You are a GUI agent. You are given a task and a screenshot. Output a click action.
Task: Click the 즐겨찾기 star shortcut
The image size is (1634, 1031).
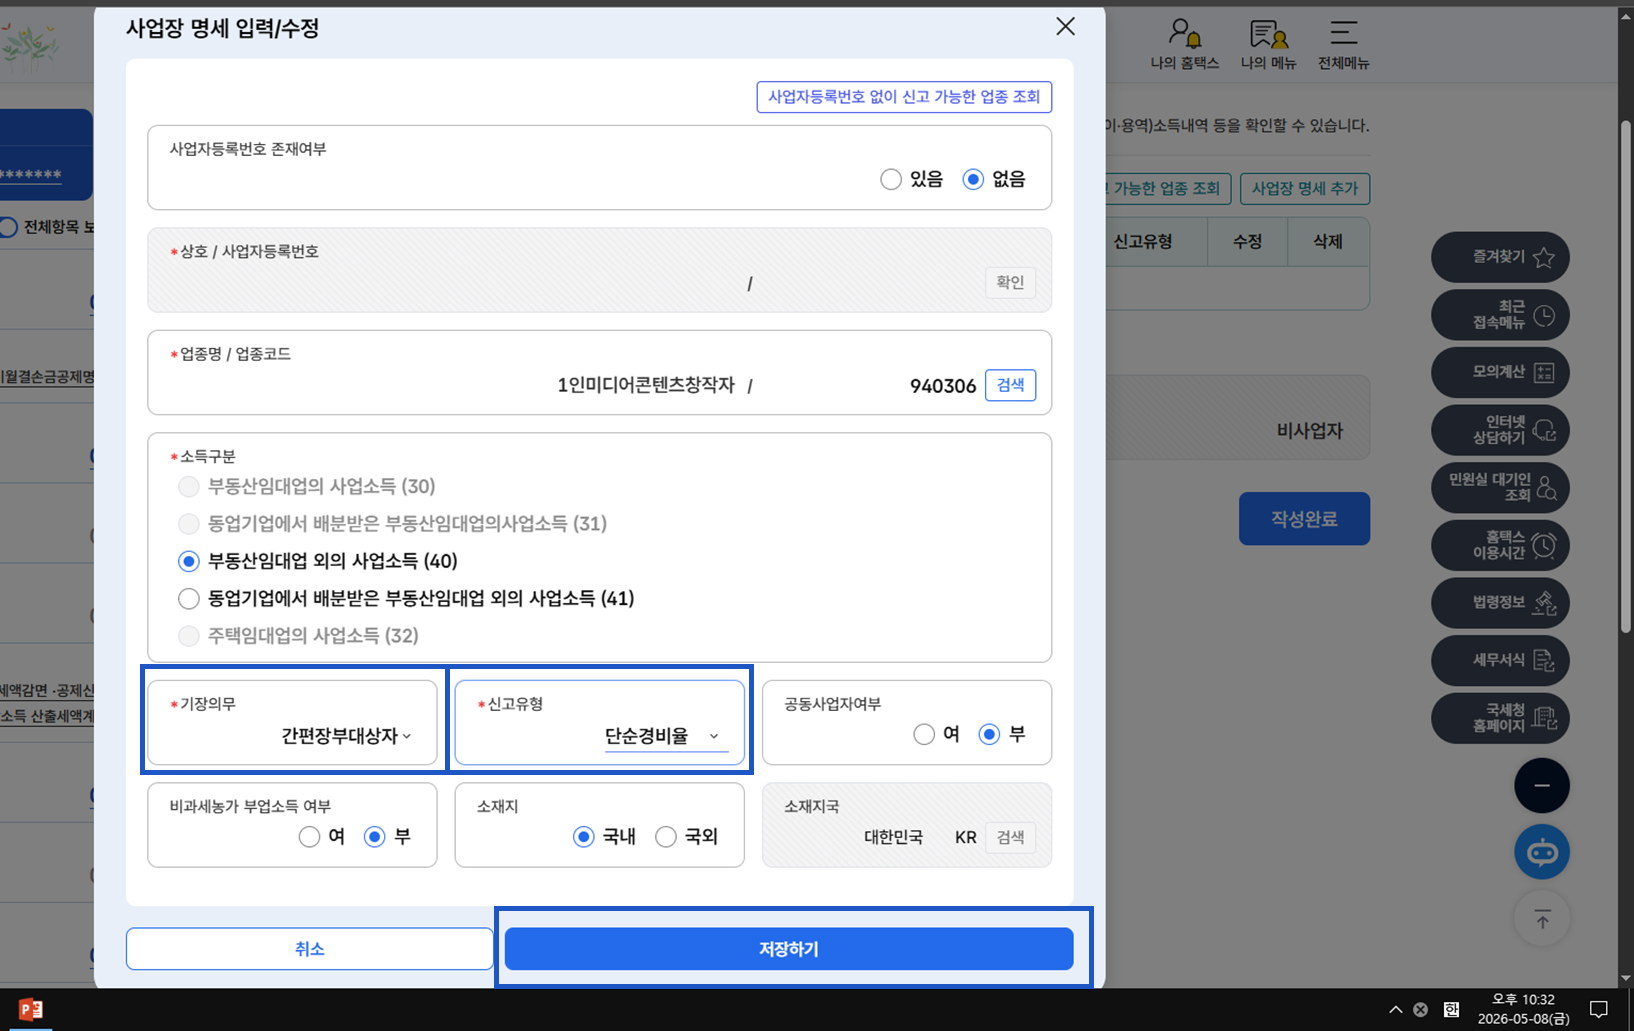point(1500,257)
